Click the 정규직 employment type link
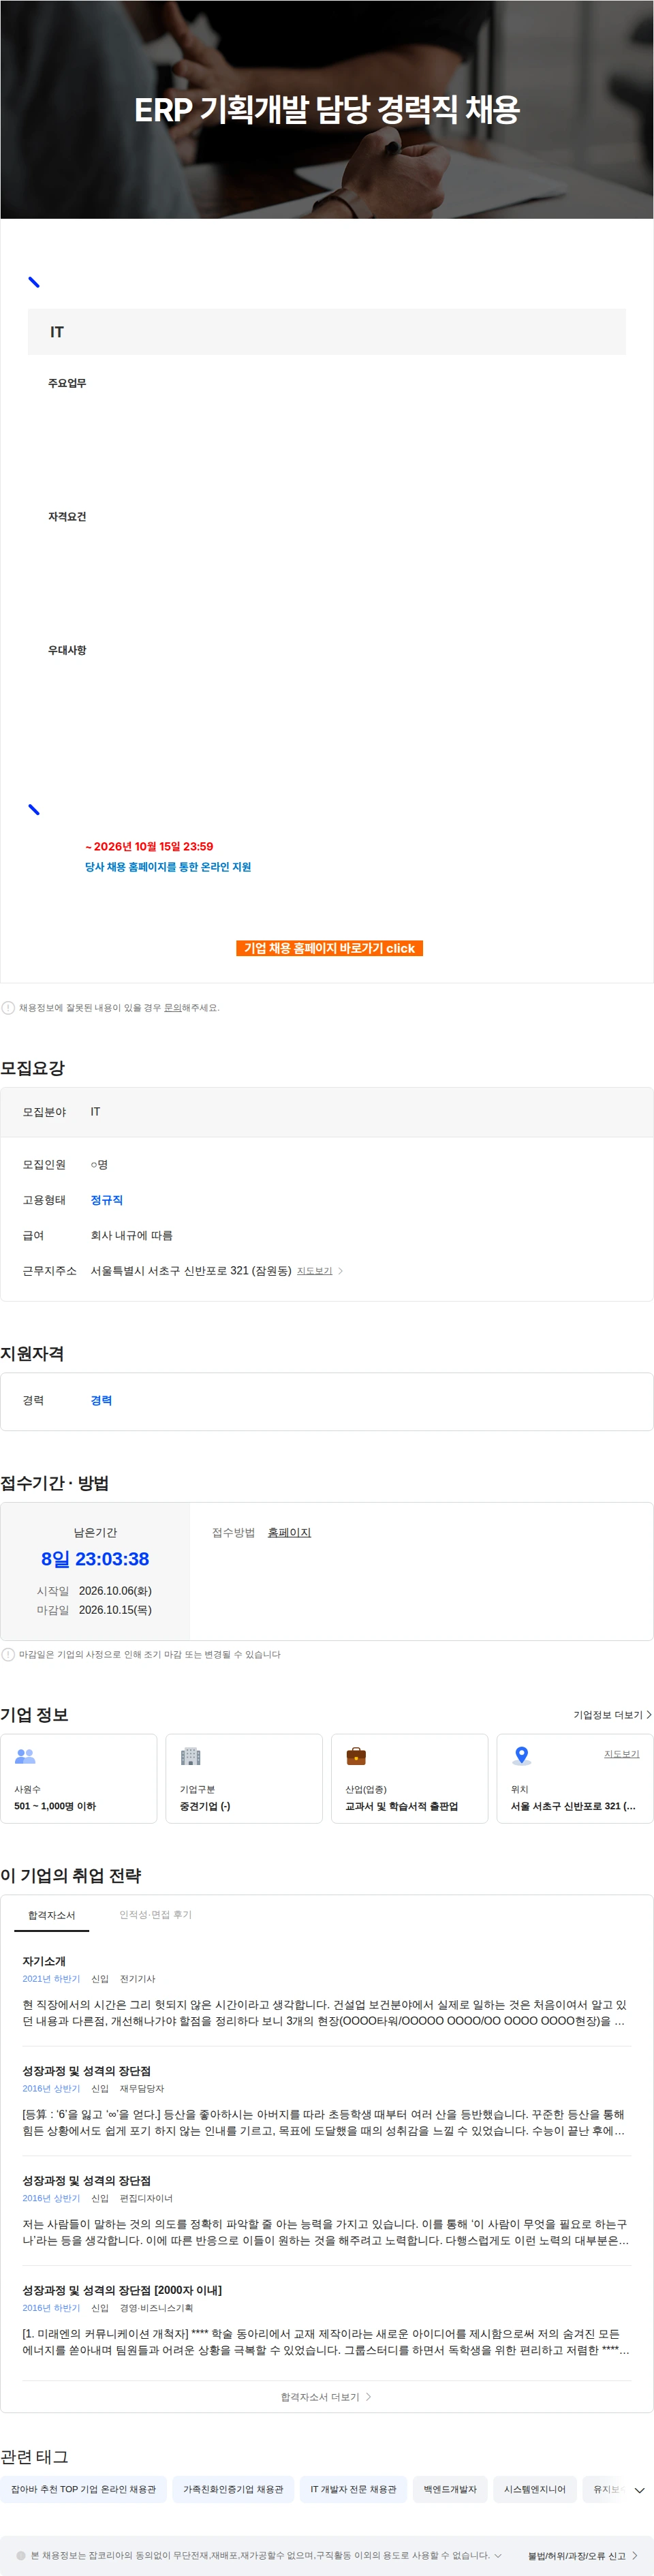The height and width of the screenshot is (2576, 654). tap(106, 1200)
